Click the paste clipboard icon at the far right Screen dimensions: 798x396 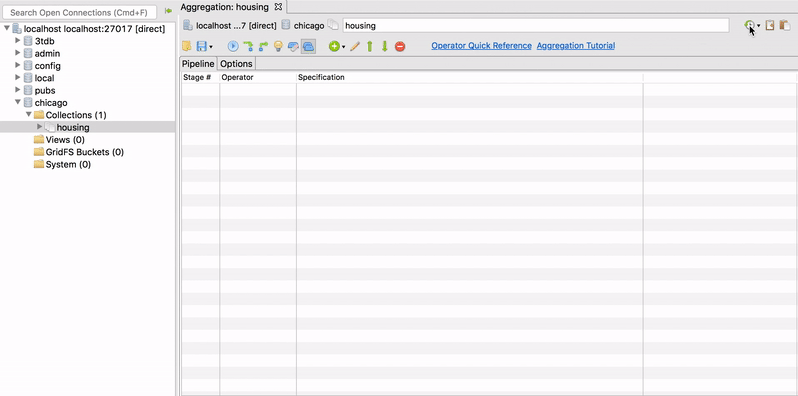[x=785, y=25]
